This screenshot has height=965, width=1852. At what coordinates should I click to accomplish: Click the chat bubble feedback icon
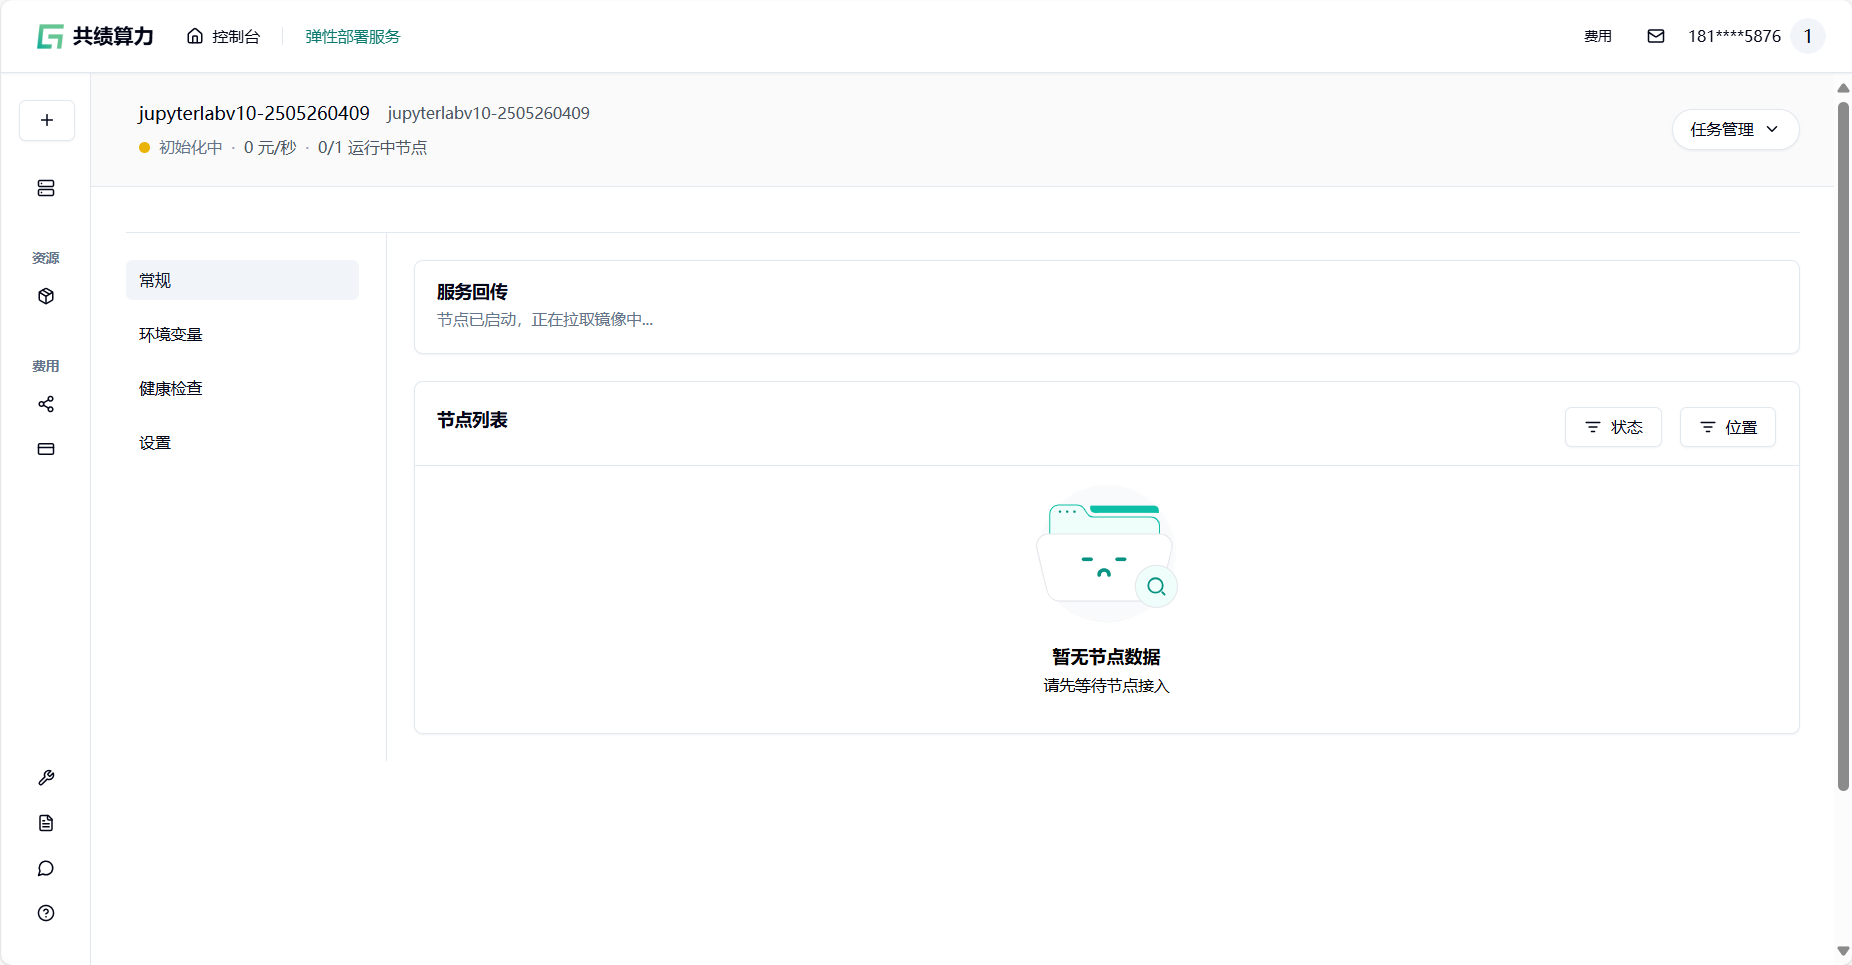(46, 868)
